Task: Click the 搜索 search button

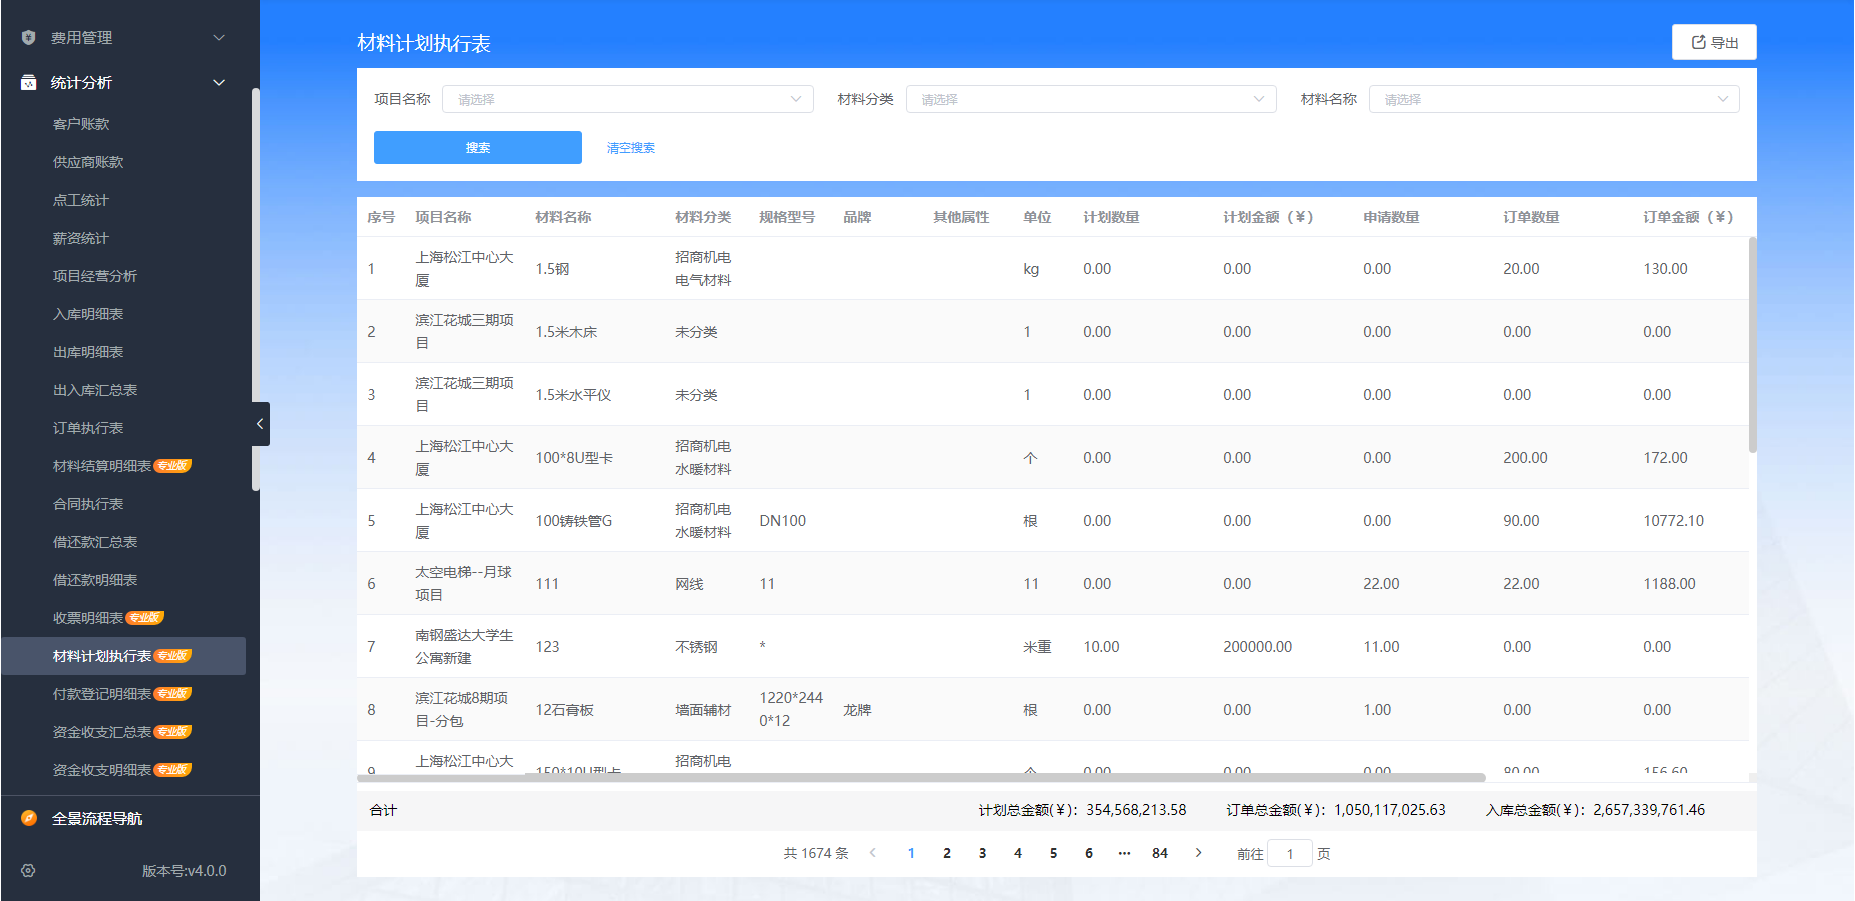Action: [477, 147]
